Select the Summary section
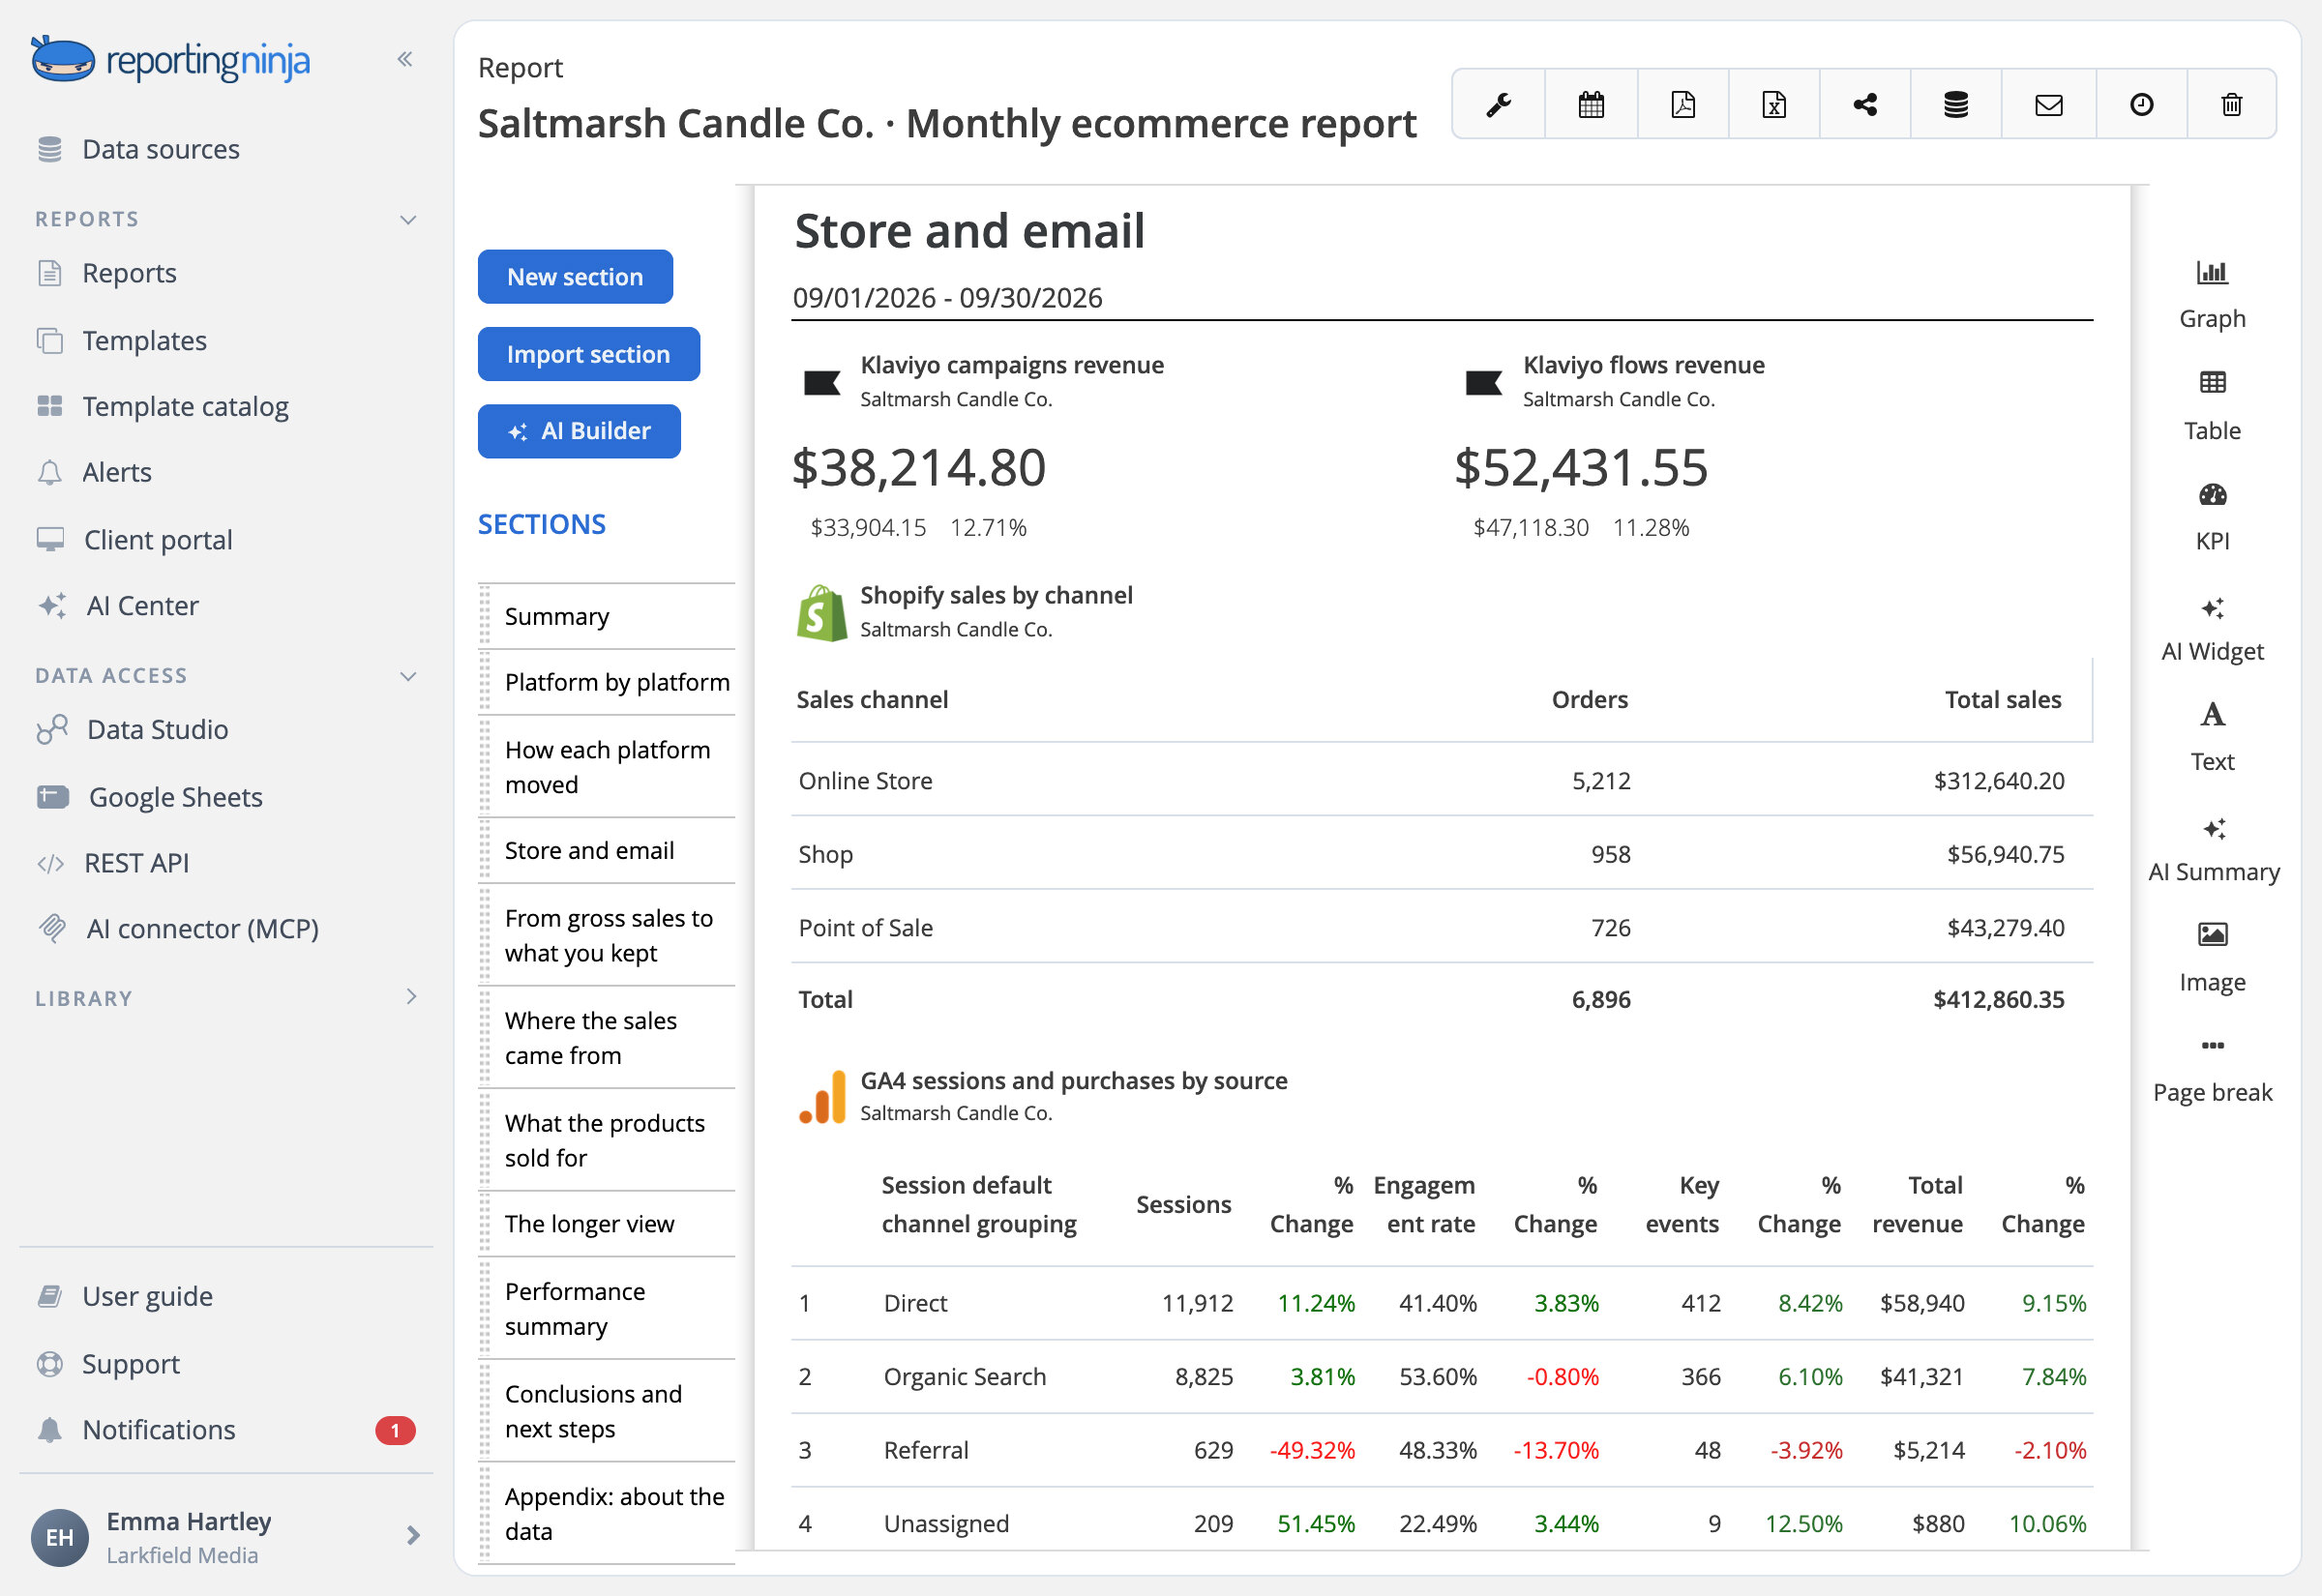This screenshot has height=1596, width=2322. click(x=608, y=616)
